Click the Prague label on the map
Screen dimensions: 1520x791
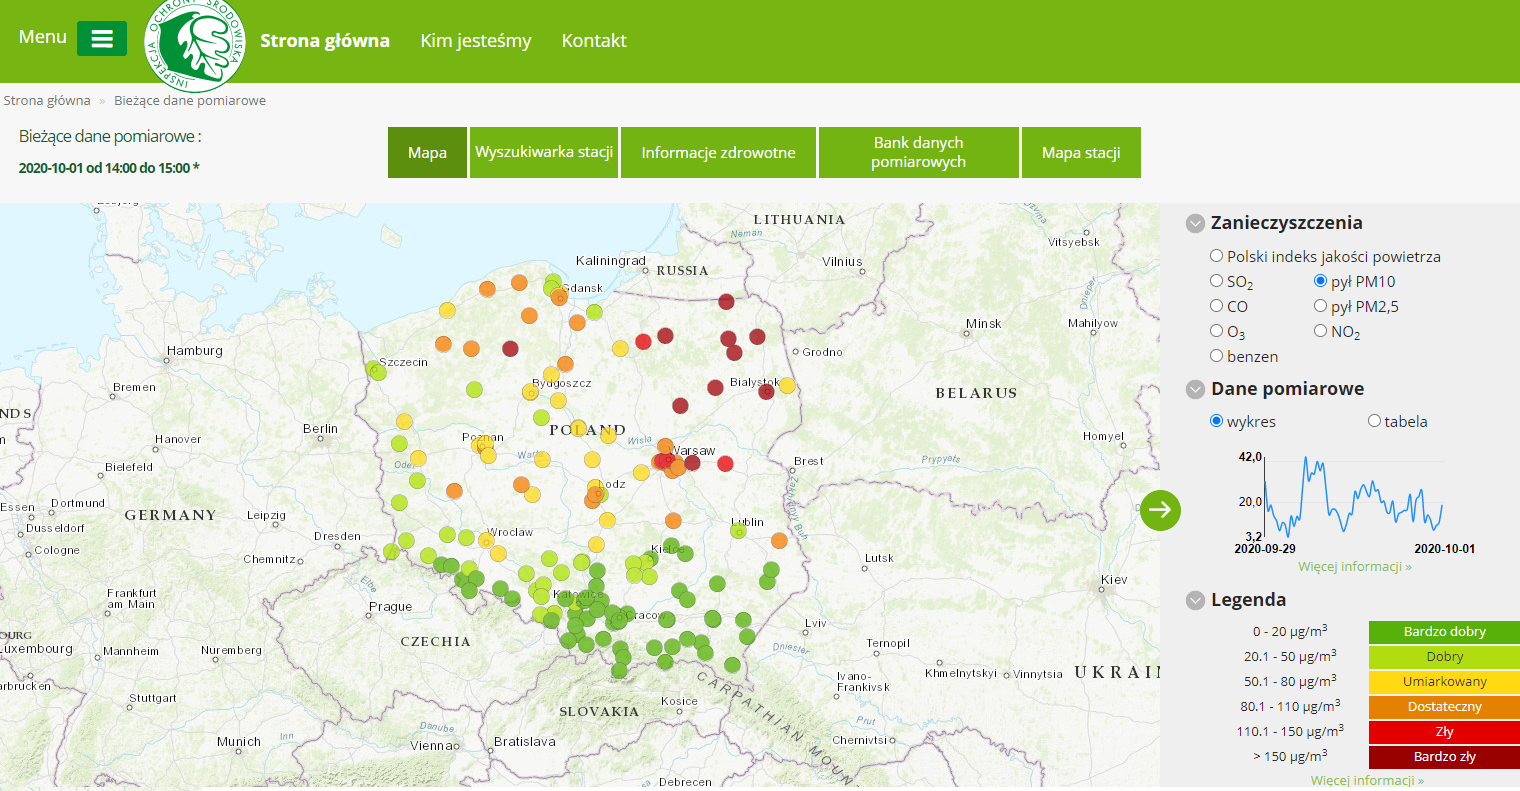coord(390,607)
